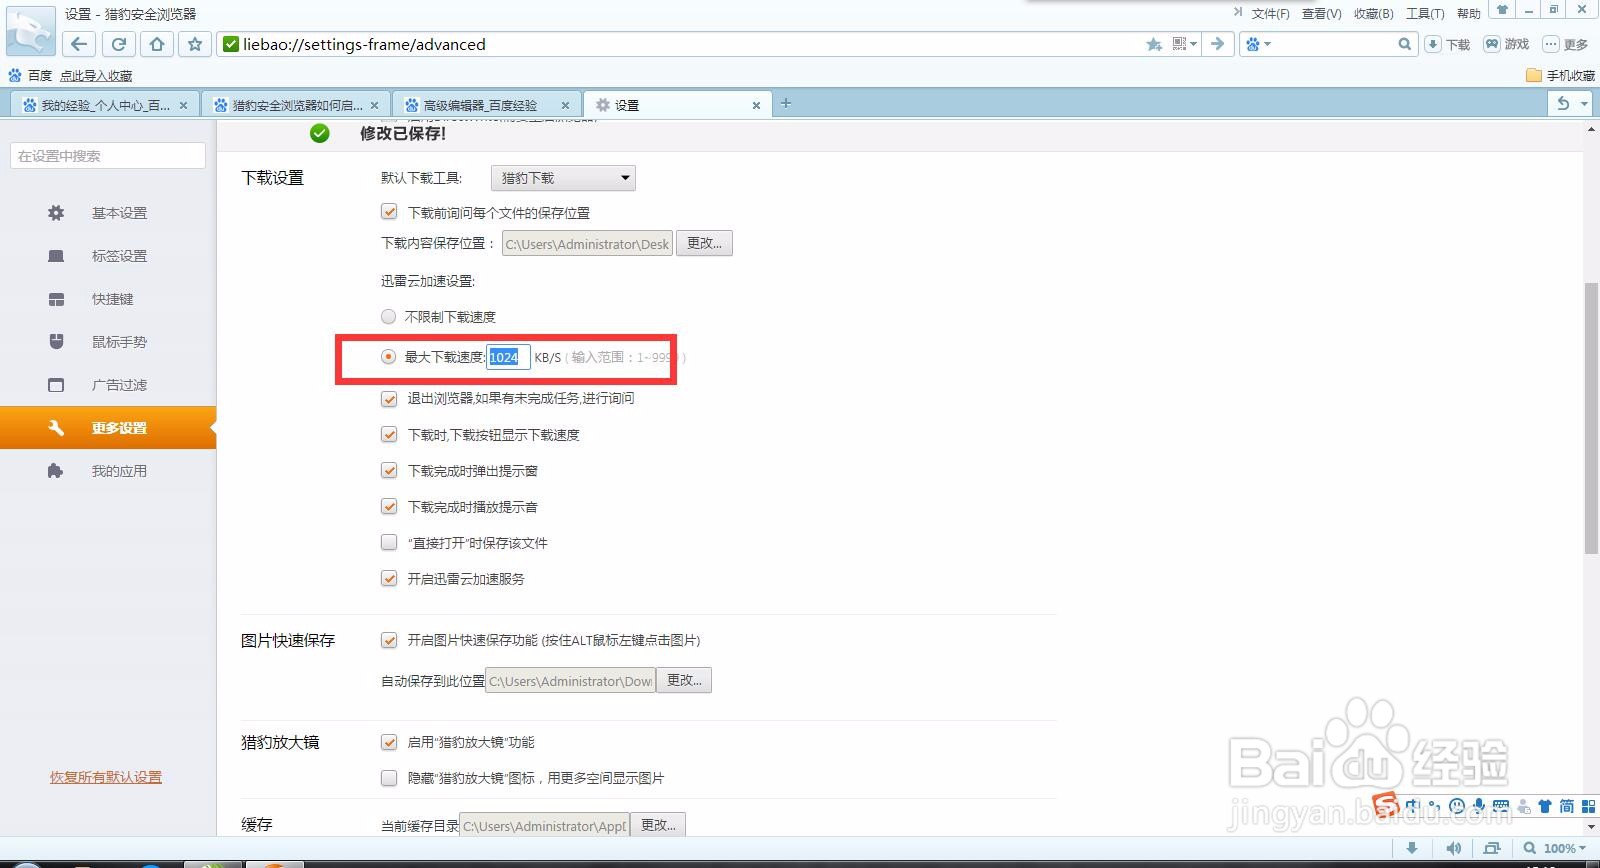Open Sogou emoji smiley icon
Screen dimensions: 1600x868
point(1457,806)
